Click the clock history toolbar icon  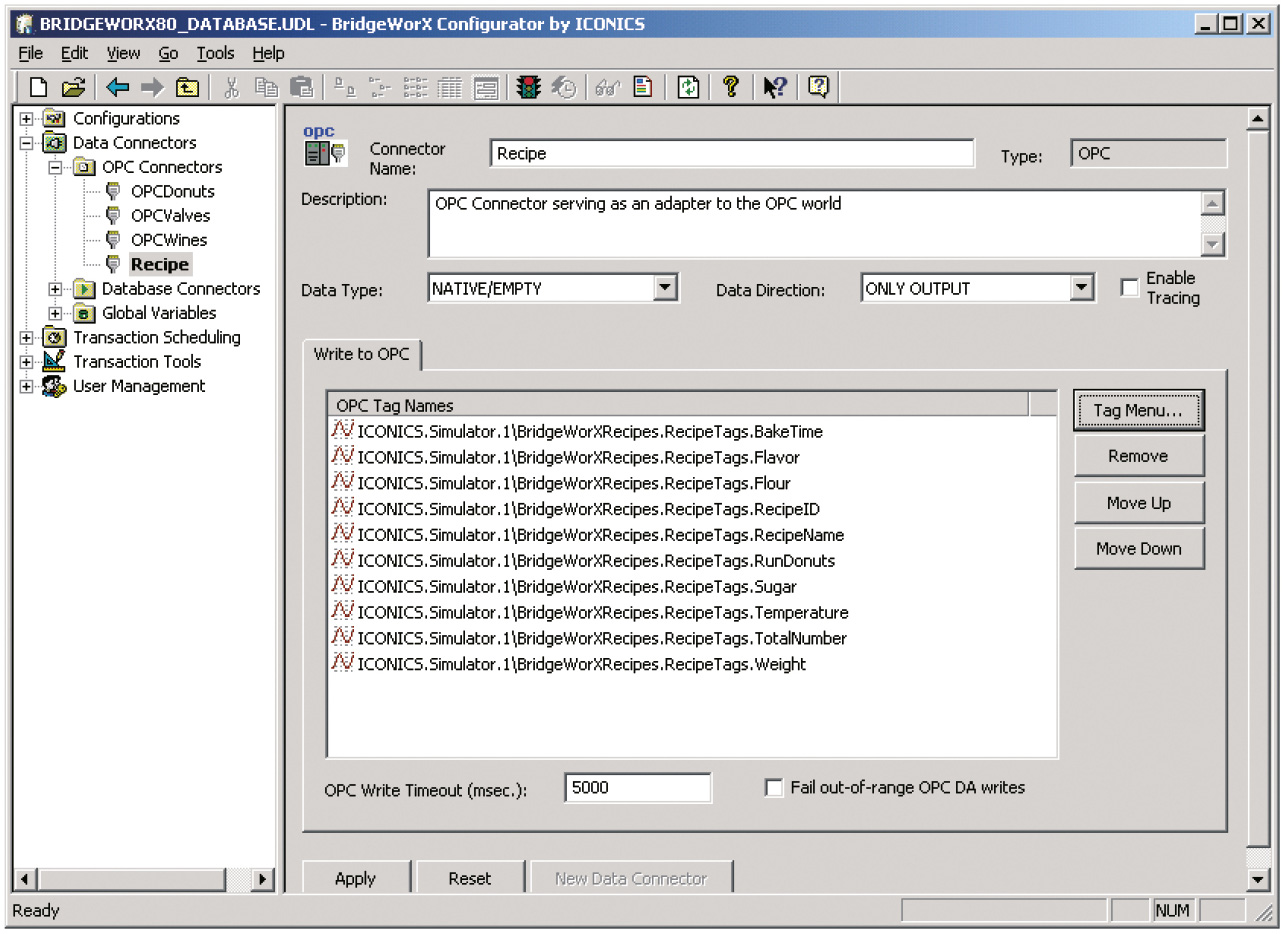coord(565,87)
